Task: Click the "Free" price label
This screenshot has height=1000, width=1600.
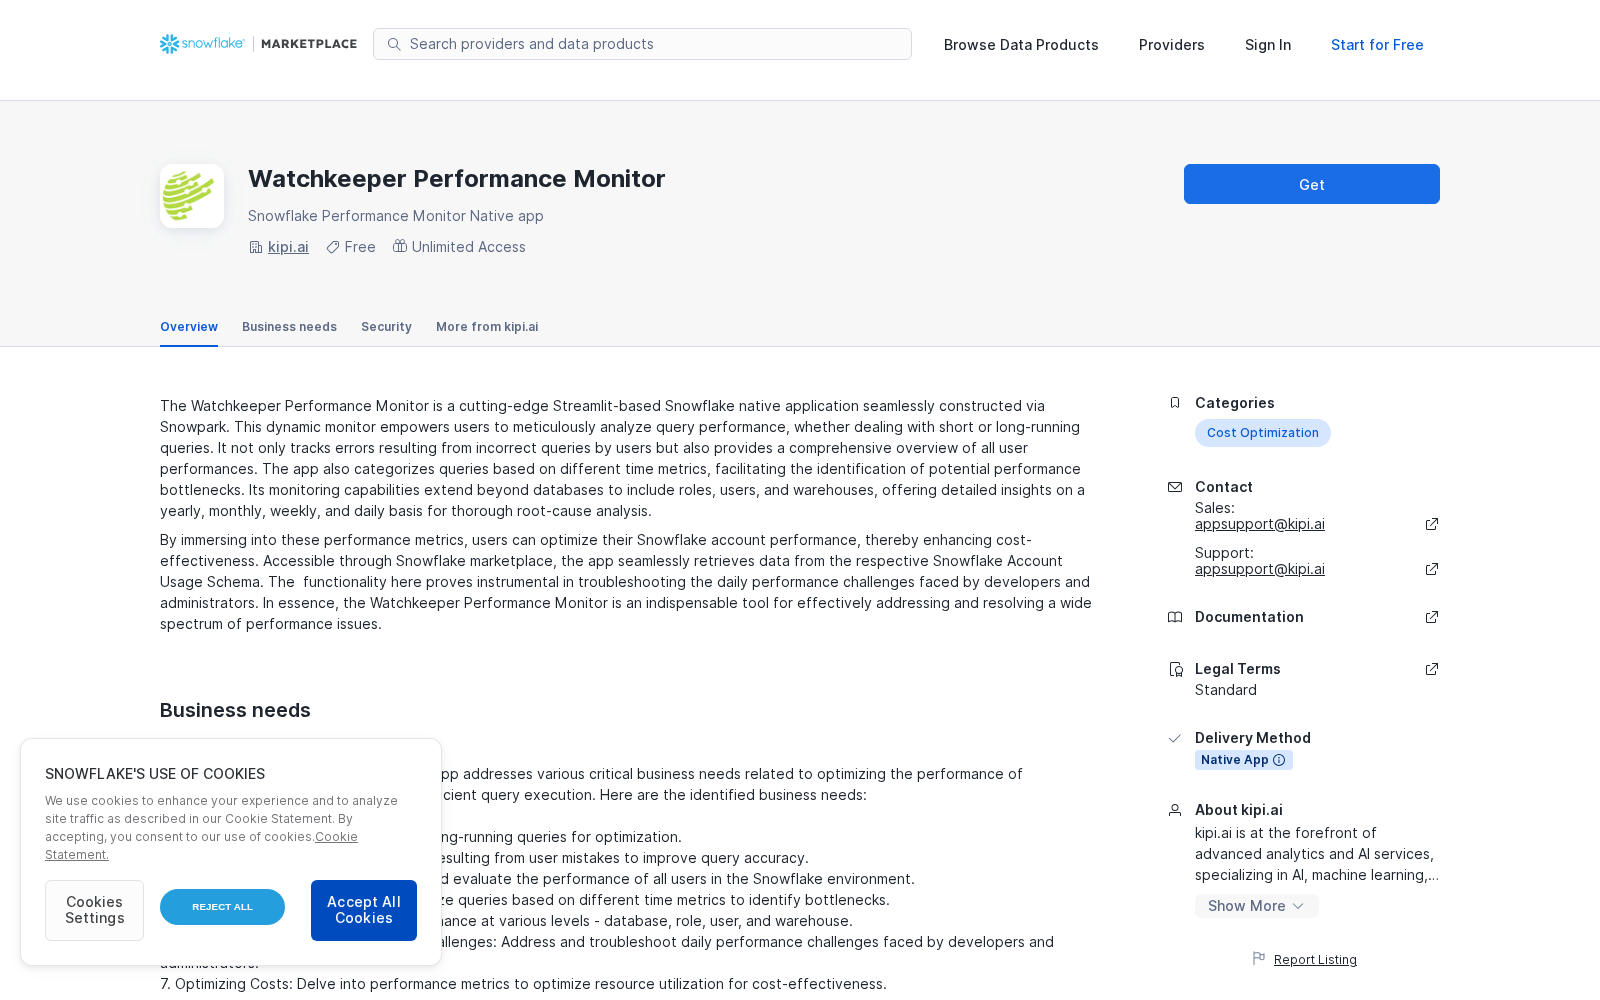Action: click(360, 247)
